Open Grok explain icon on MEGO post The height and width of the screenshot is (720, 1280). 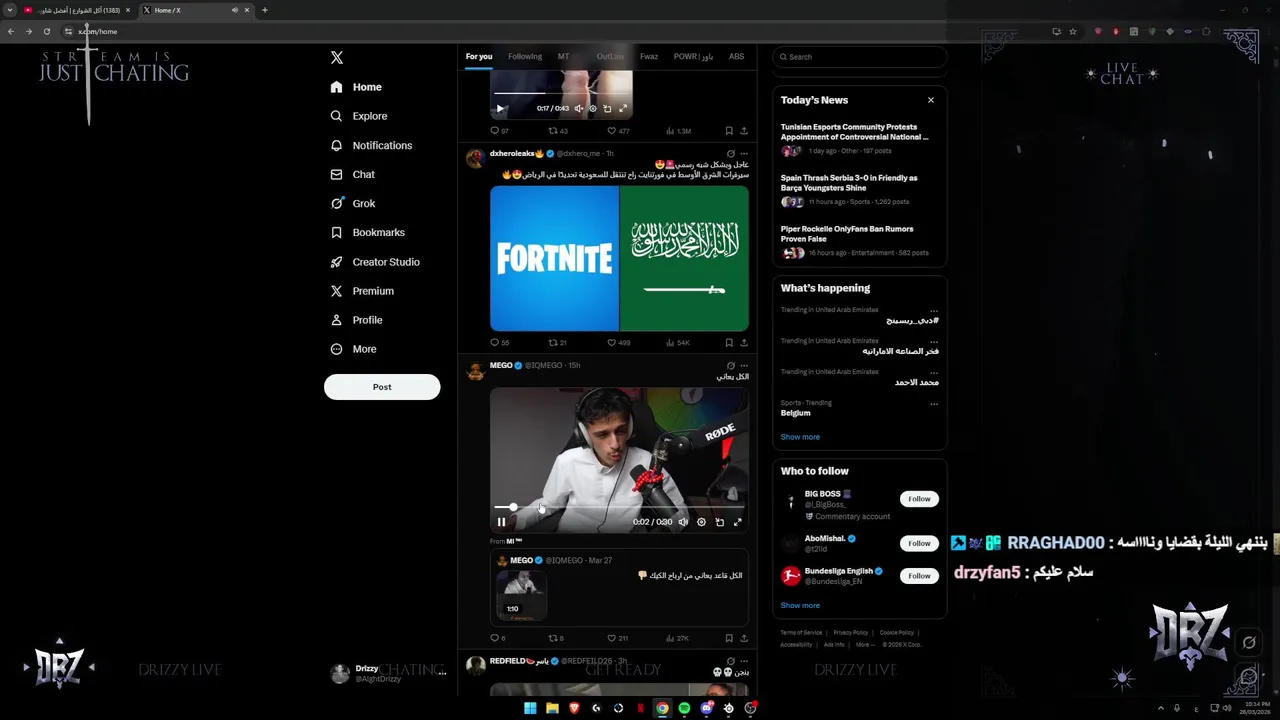click(730, 366)
